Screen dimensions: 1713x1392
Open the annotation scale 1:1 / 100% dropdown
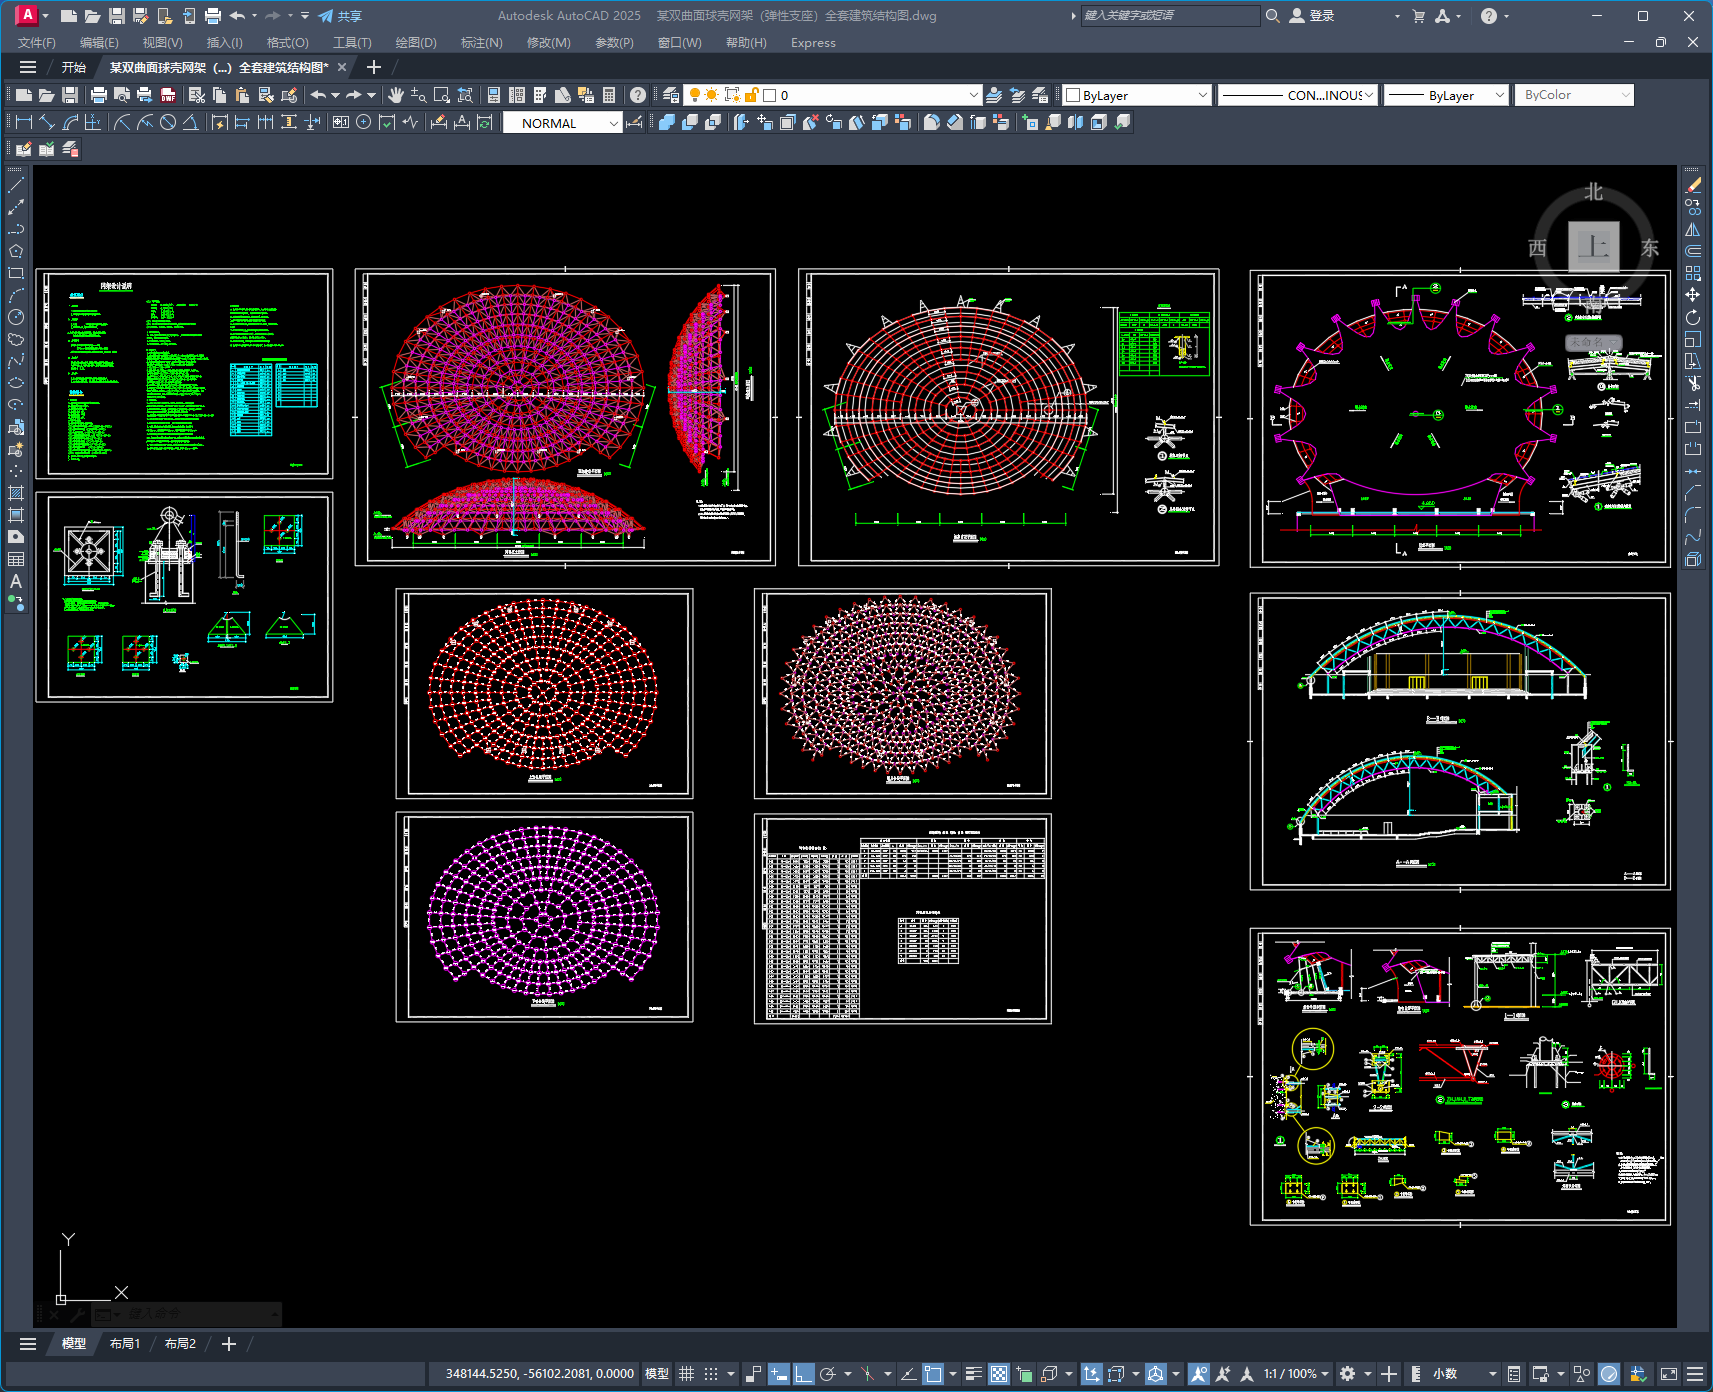[1296, 1374]
